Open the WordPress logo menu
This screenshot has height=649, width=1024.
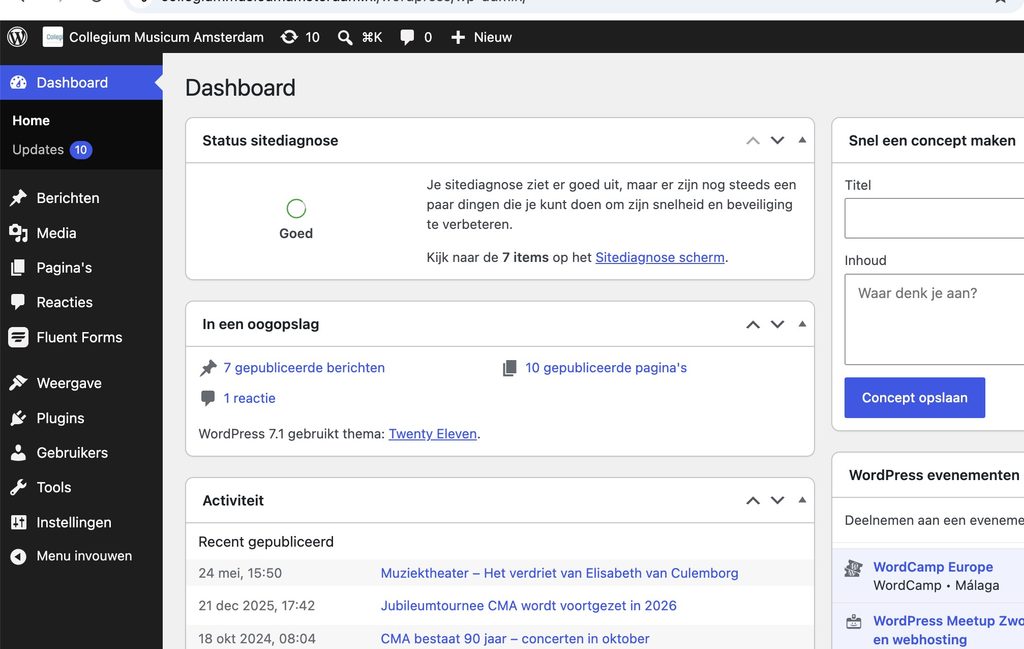click(x=18, y=37)
